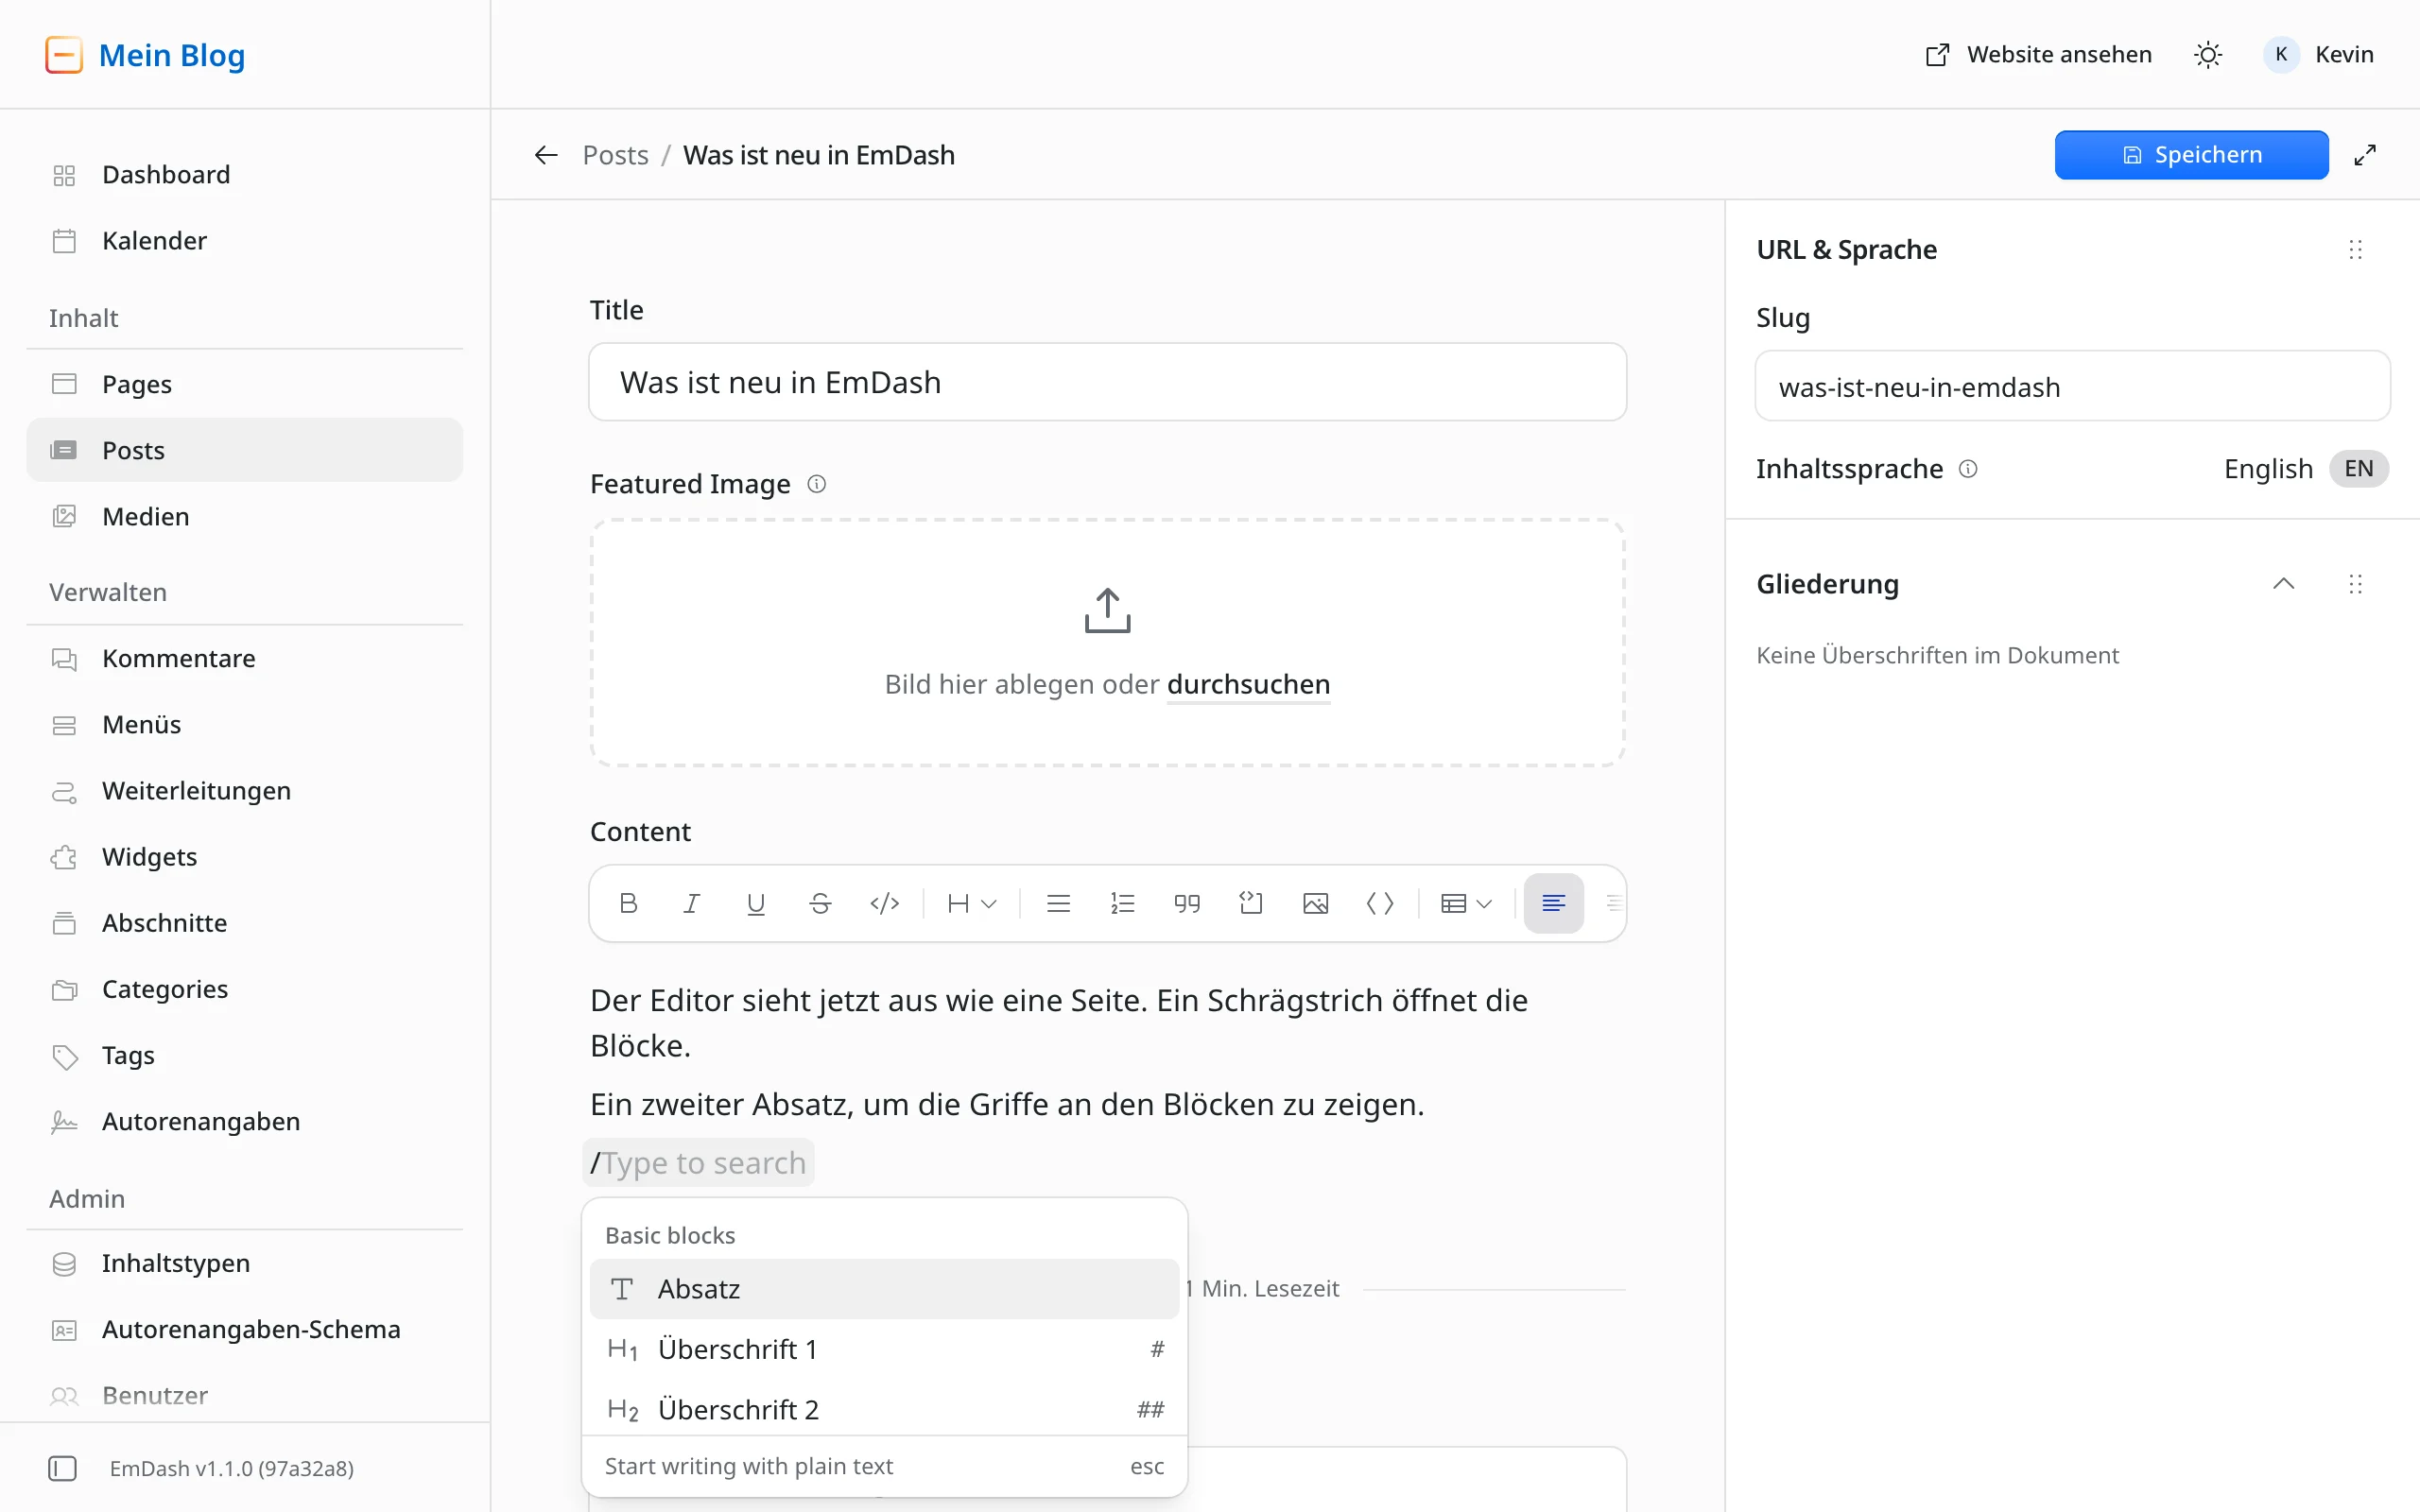Open Kevin user menu
This screenshot has height=1512, width=2420.
point(2318,54)
